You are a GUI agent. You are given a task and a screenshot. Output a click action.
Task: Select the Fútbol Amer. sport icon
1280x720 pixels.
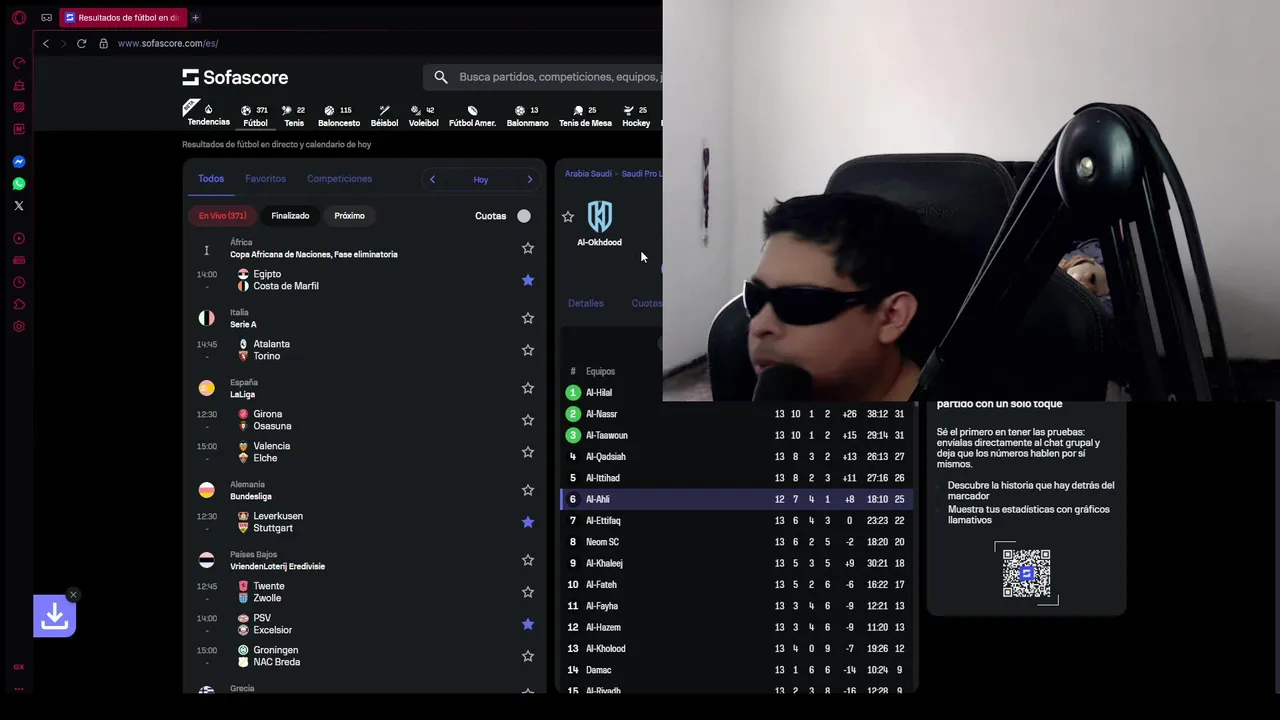click(x=472, y=116)
